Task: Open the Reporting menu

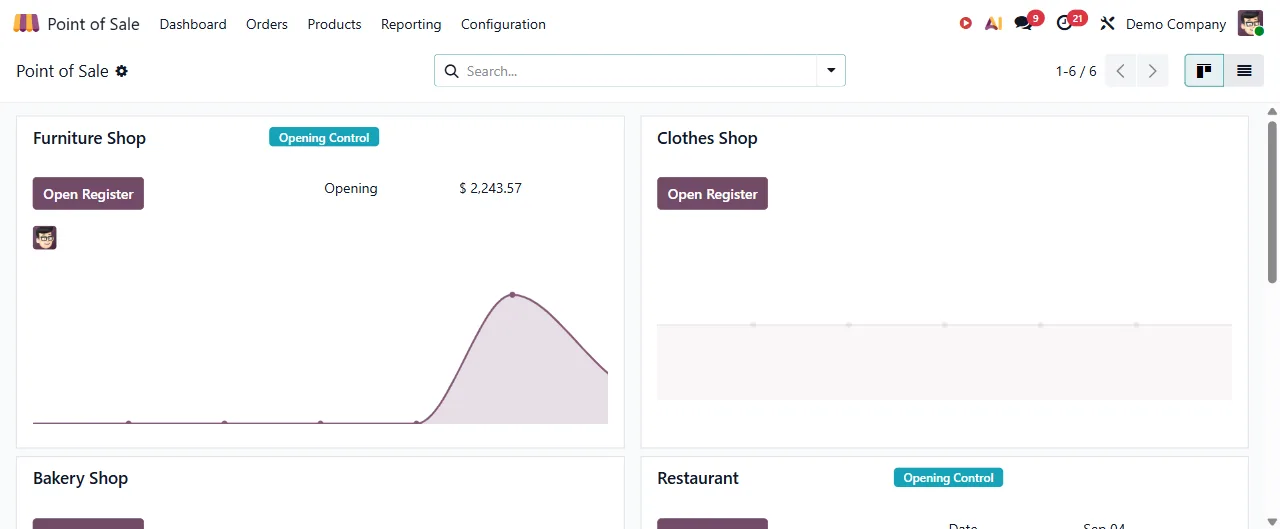Action: click(411, 24)
